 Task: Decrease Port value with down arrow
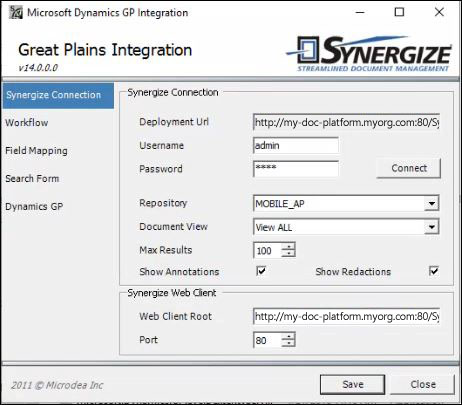click(288, 343)
